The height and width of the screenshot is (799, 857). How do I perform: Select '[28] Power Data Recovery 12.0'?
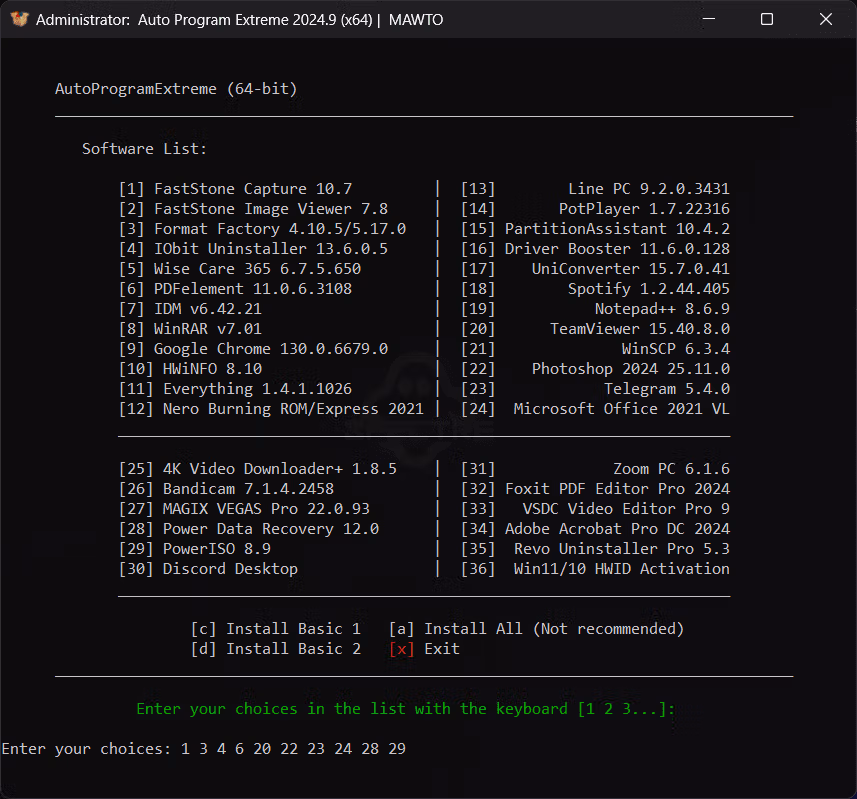point(249,529)
